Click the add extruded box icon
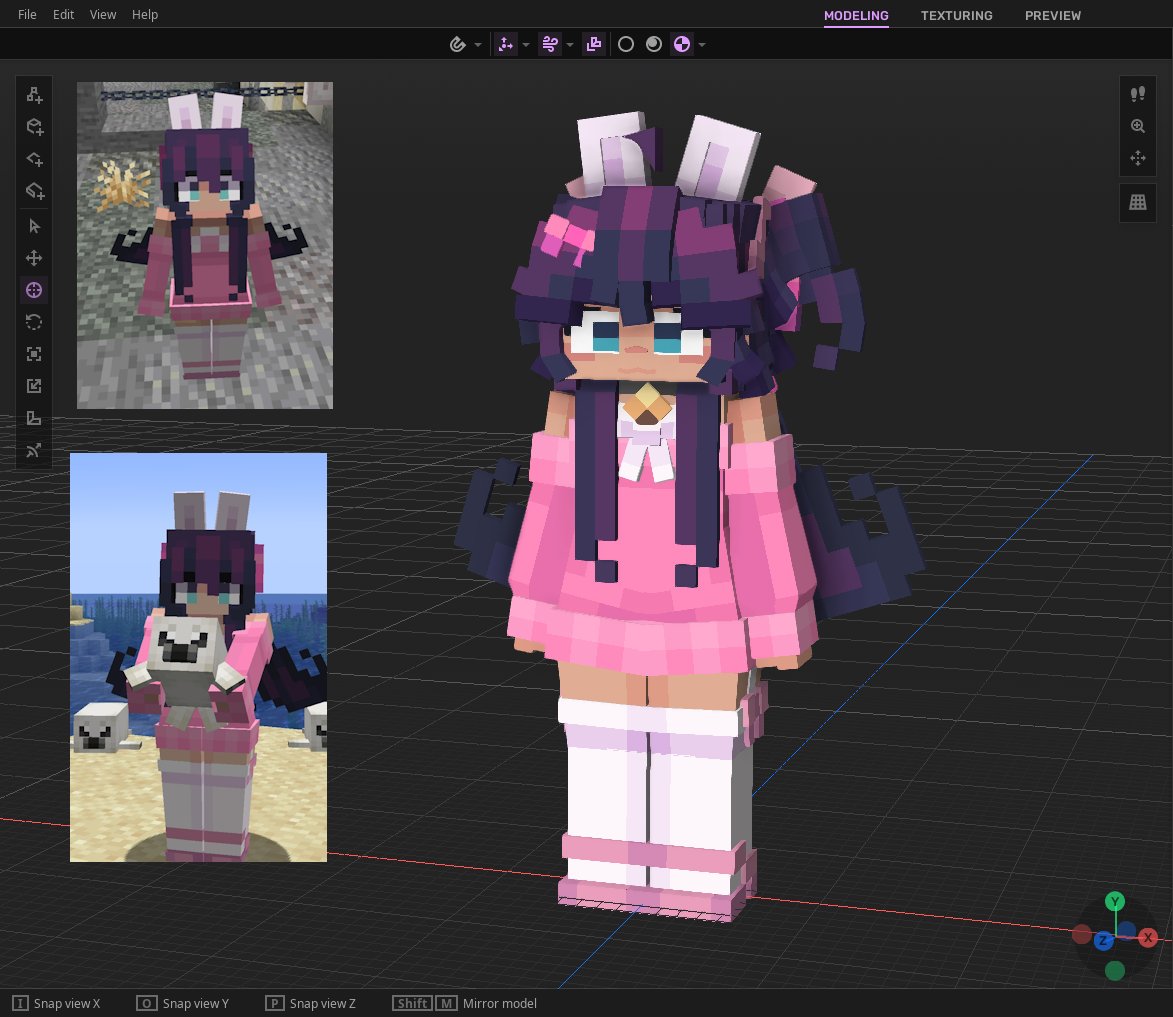1173x1017 pixels. [x=34, y=191]
